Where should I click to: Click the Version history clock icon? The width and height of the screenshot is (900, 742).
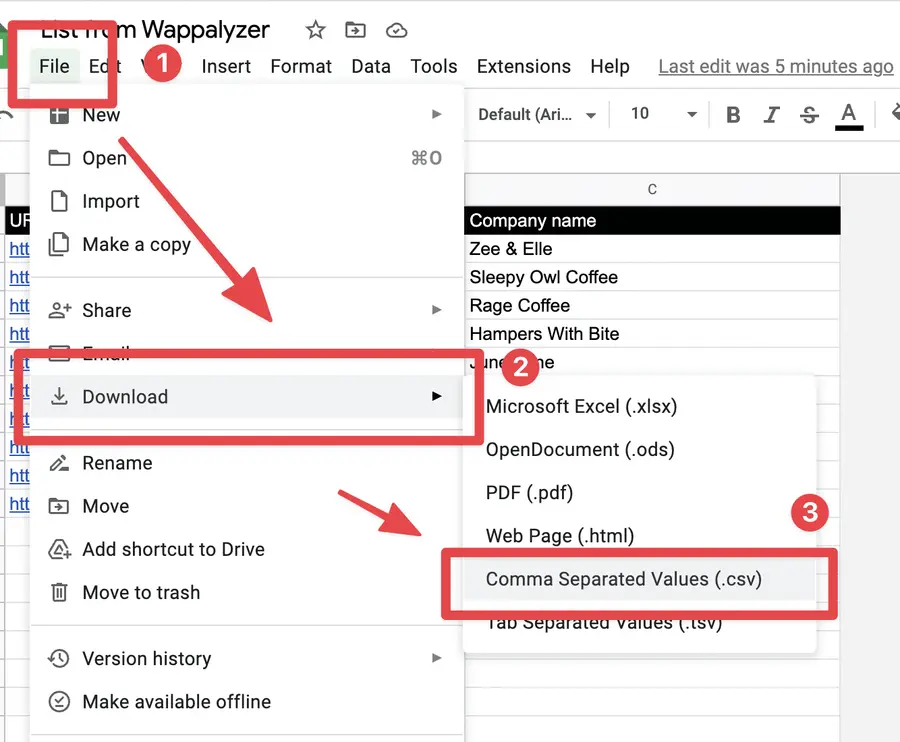click(59, 658)
